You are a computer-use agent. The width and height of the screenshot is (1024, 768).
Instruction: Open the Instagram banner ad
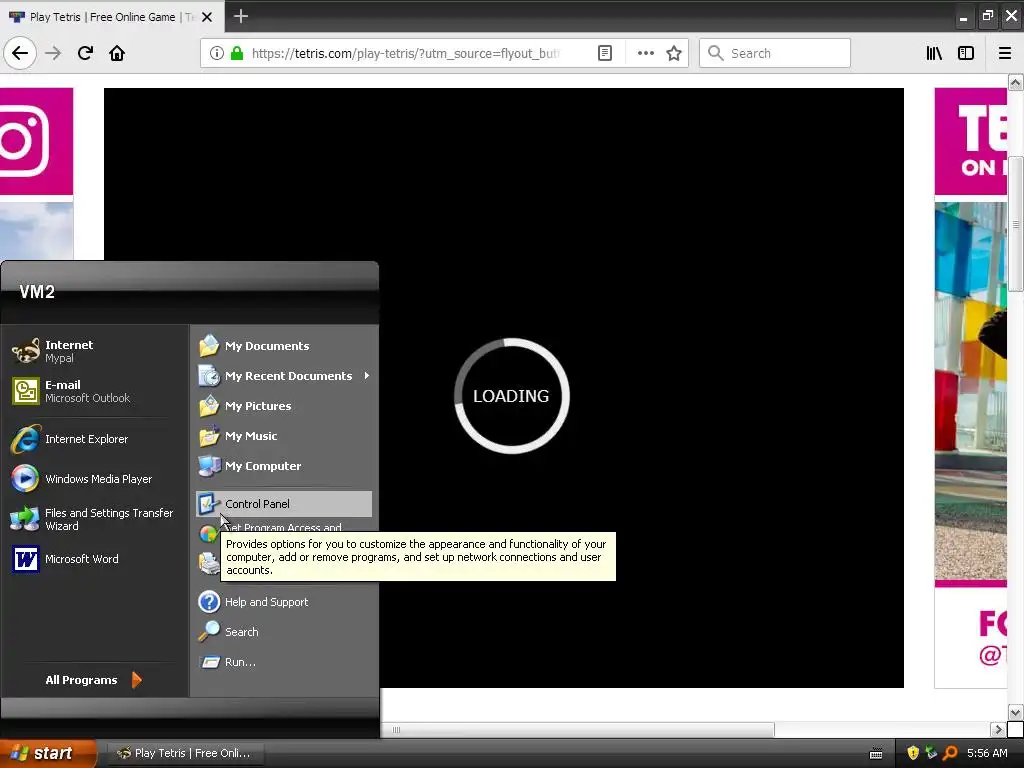37,142
